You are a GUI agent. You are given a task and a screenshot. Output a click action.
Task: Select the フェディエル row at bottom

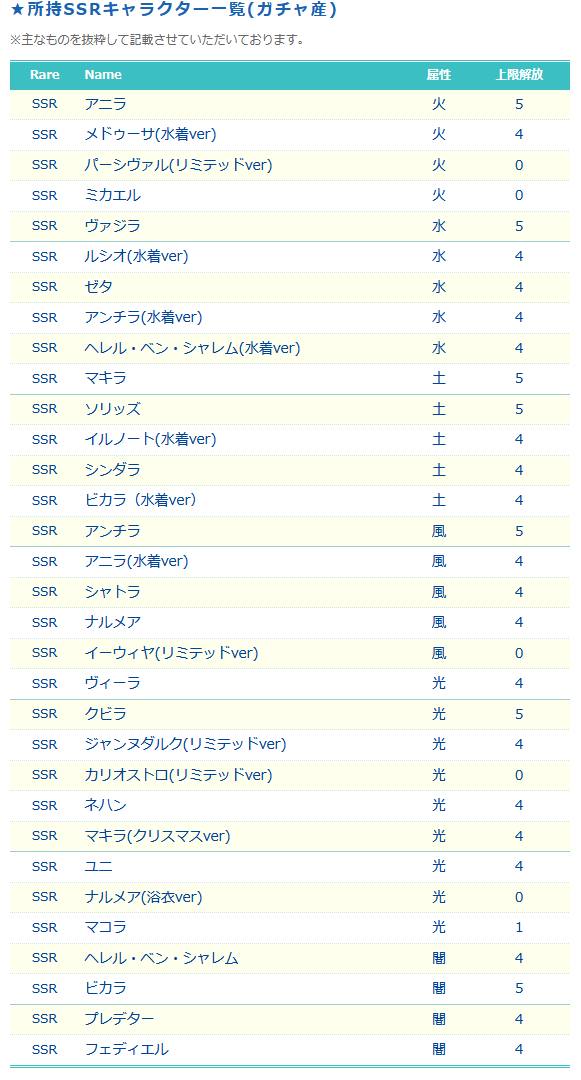[x=290, y=1049]
